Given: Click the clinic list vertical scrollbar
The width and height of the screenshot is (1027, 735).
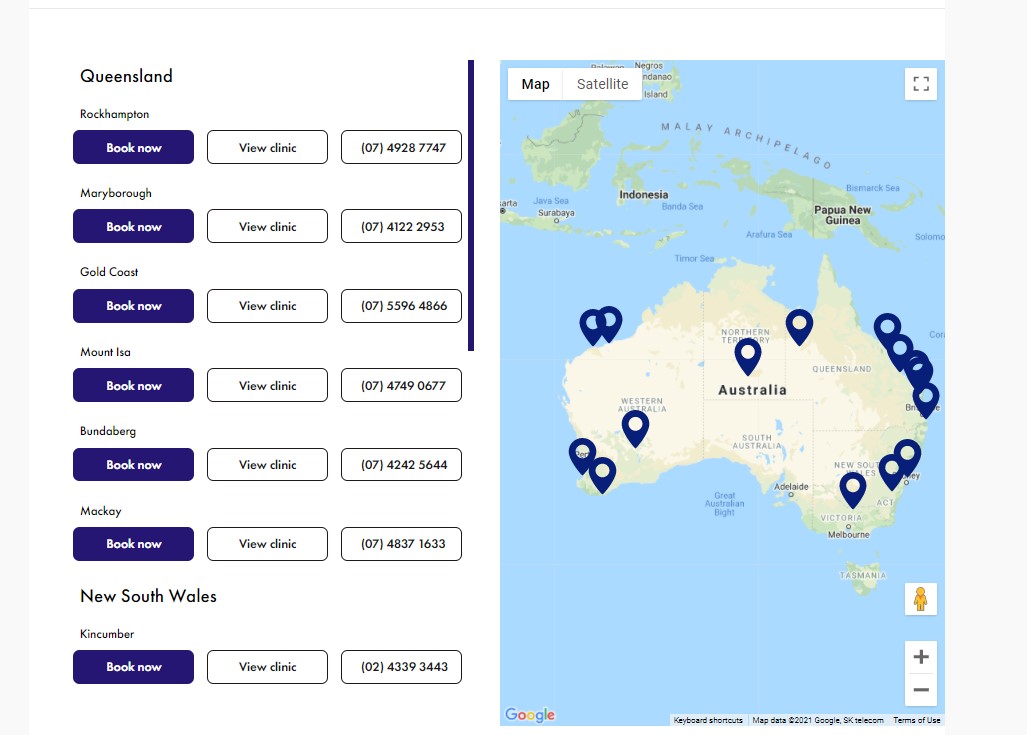Looking at the screenshot, I should 471,206.
